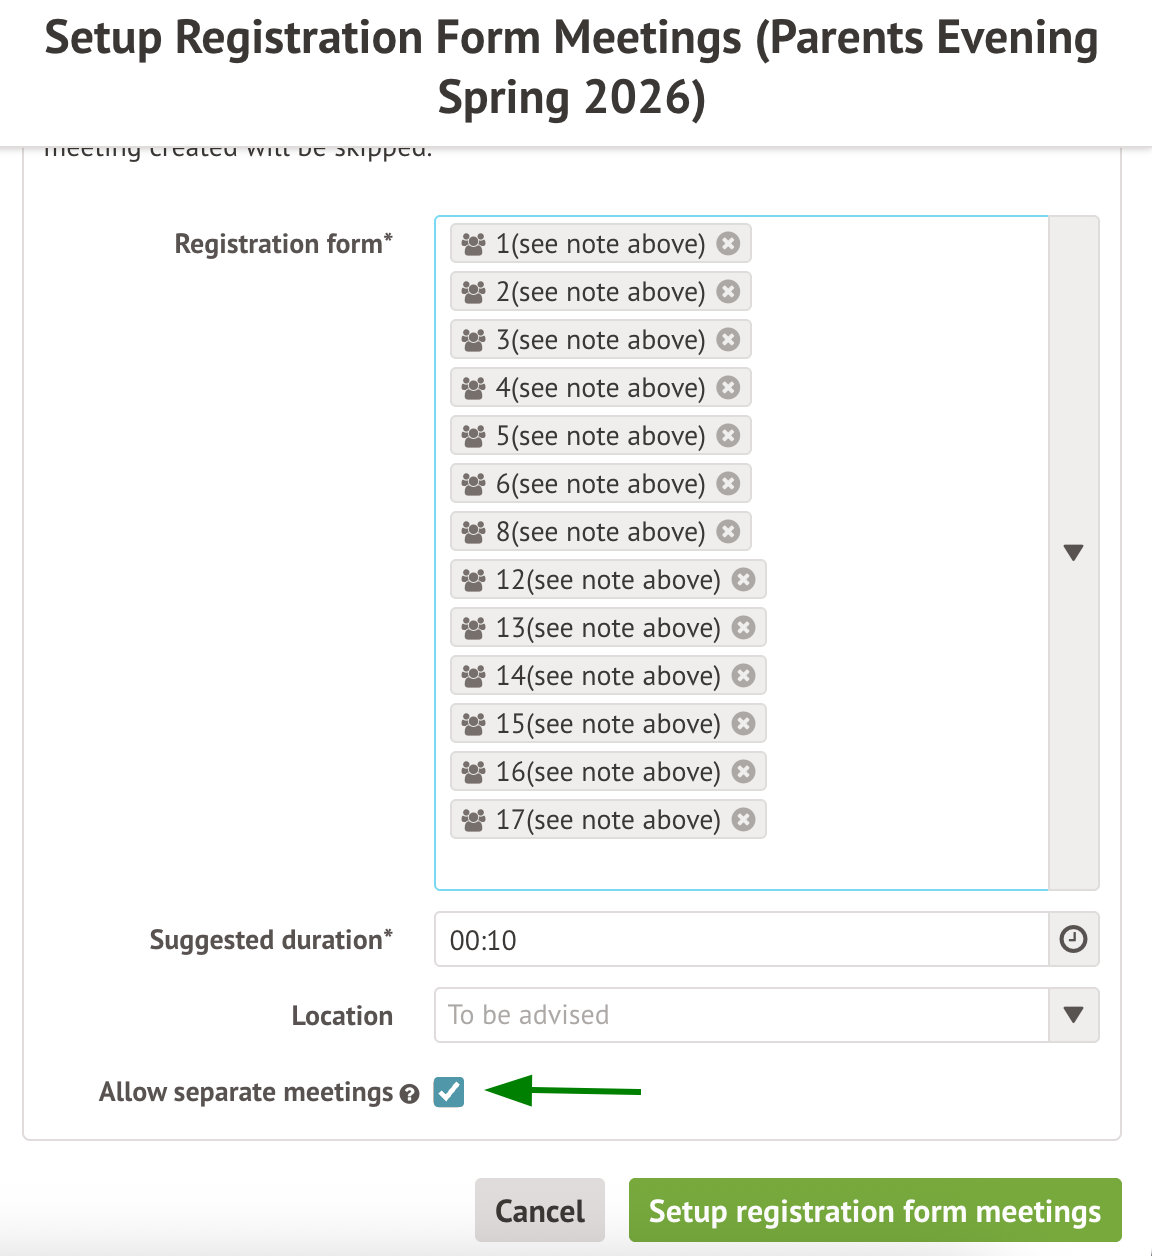The width and height of the screenshot is (1152, 1256).
Task: Click help icon beside Allow separate meetings
Action: click(409, 1094)
